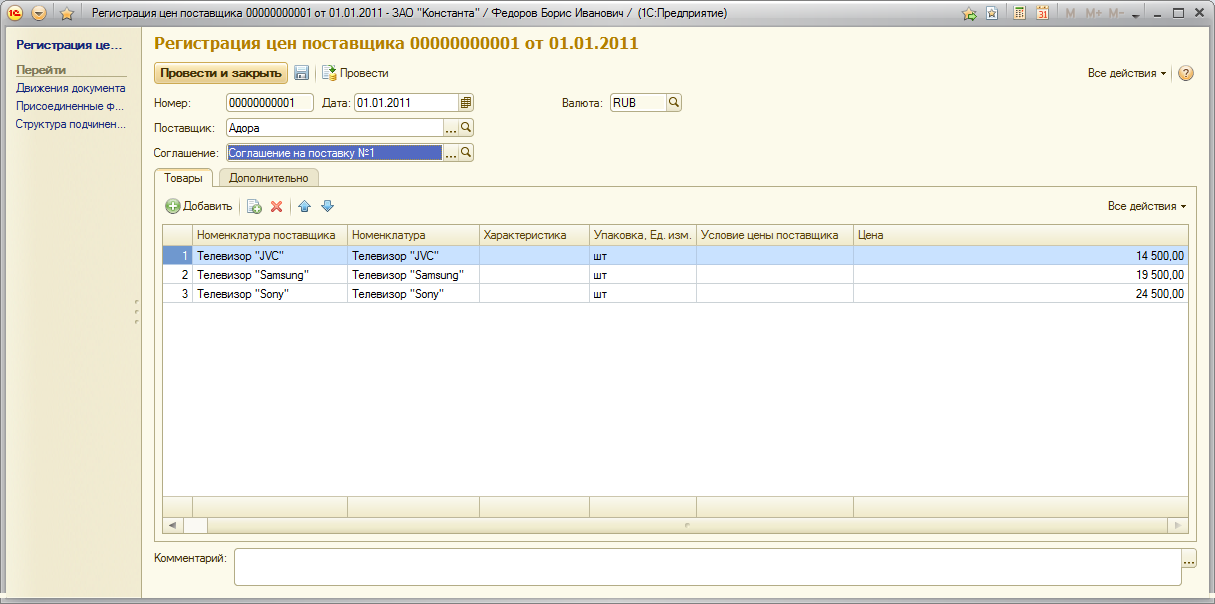This screenshot has width=1215, height=604.
Task: Click the 'Дата' input field
Action: click(x=407, y=102)
